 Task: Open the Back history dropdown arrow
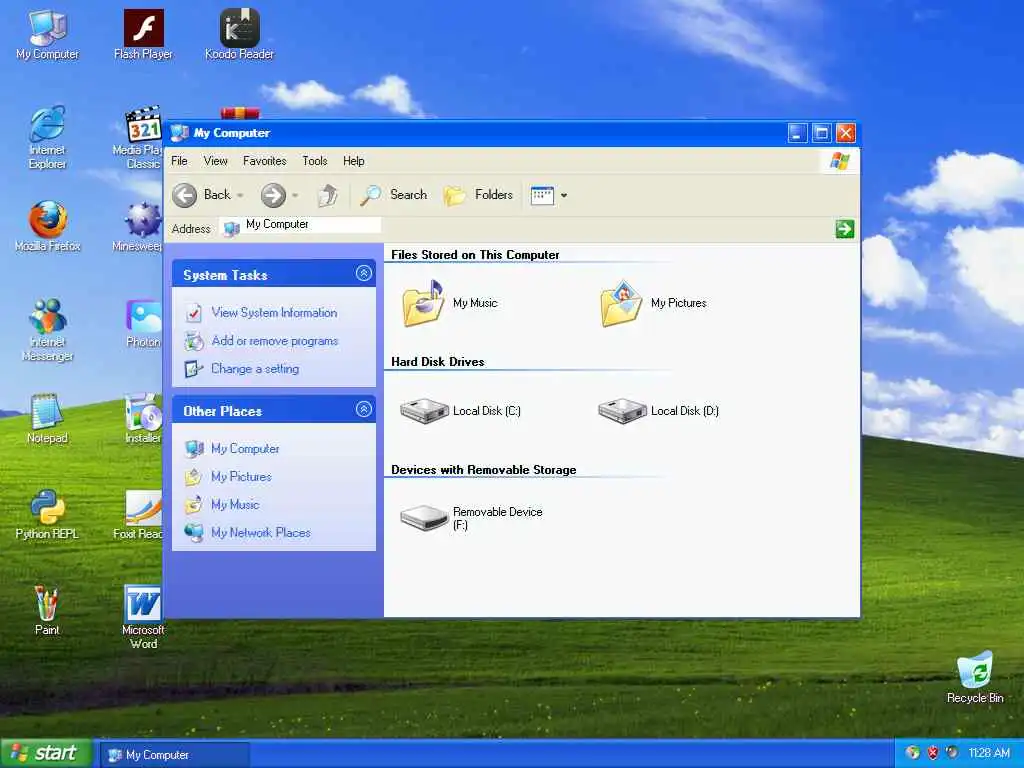click(240, 195)
